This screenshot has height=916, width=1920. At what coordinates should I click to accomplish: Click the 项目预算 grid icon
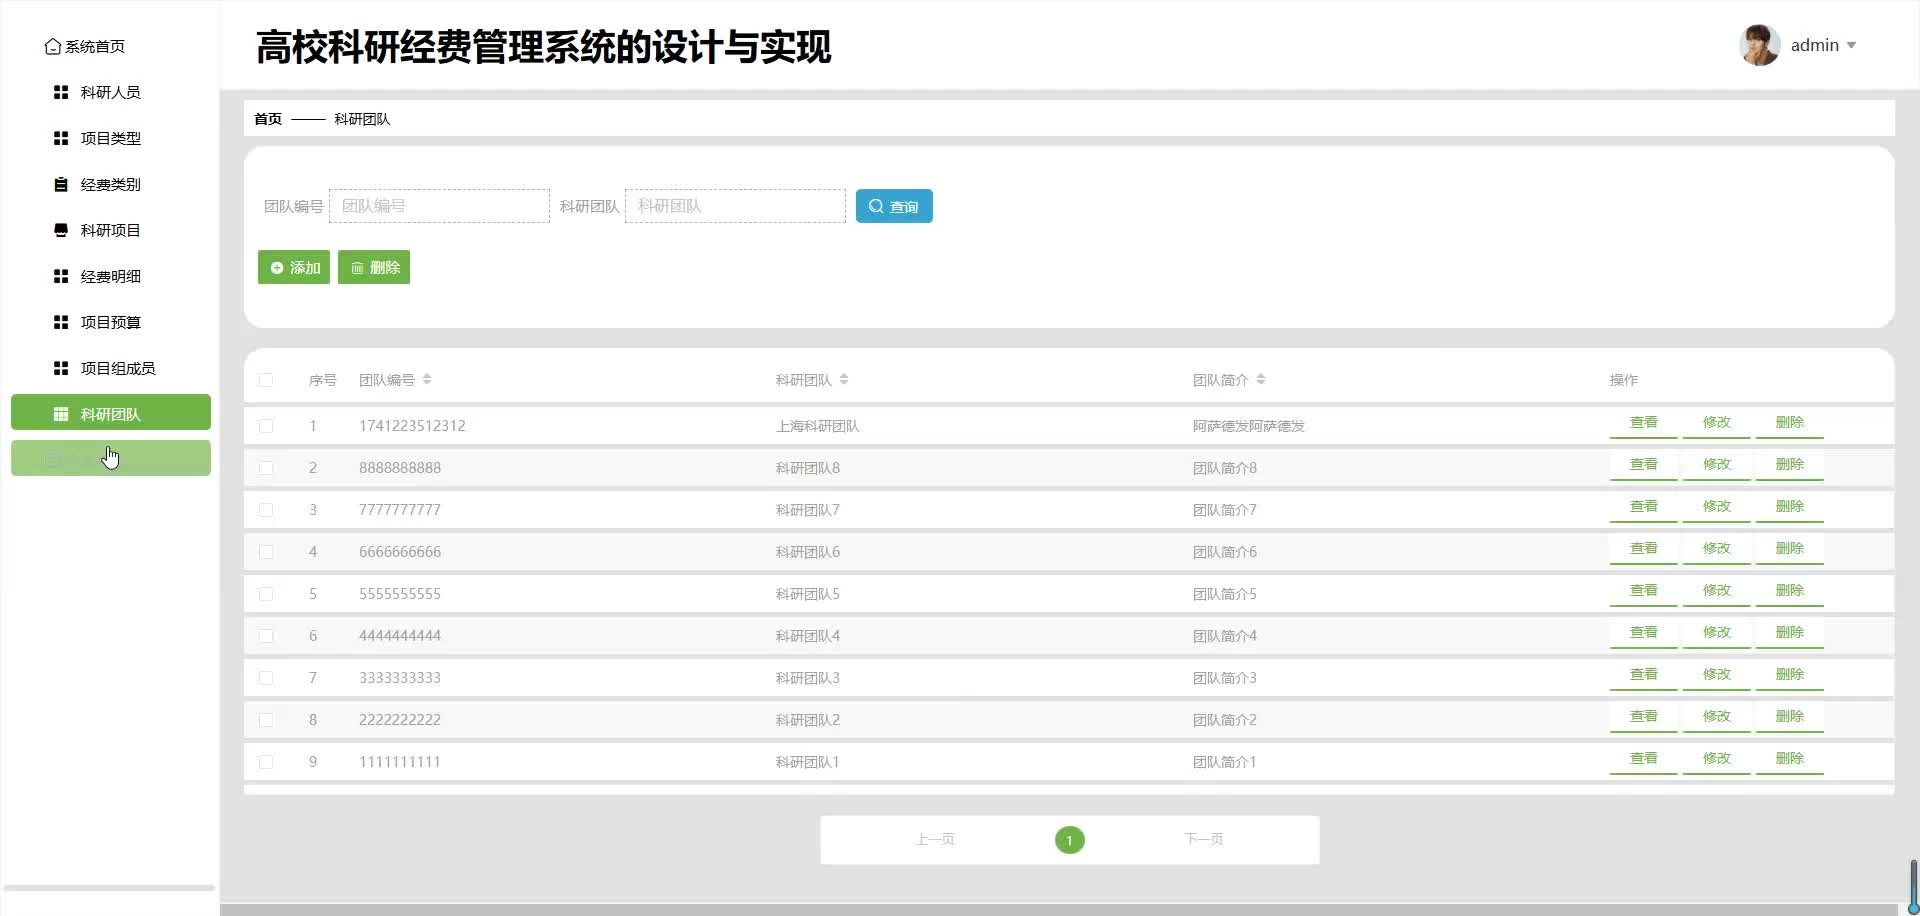point(61,322)
